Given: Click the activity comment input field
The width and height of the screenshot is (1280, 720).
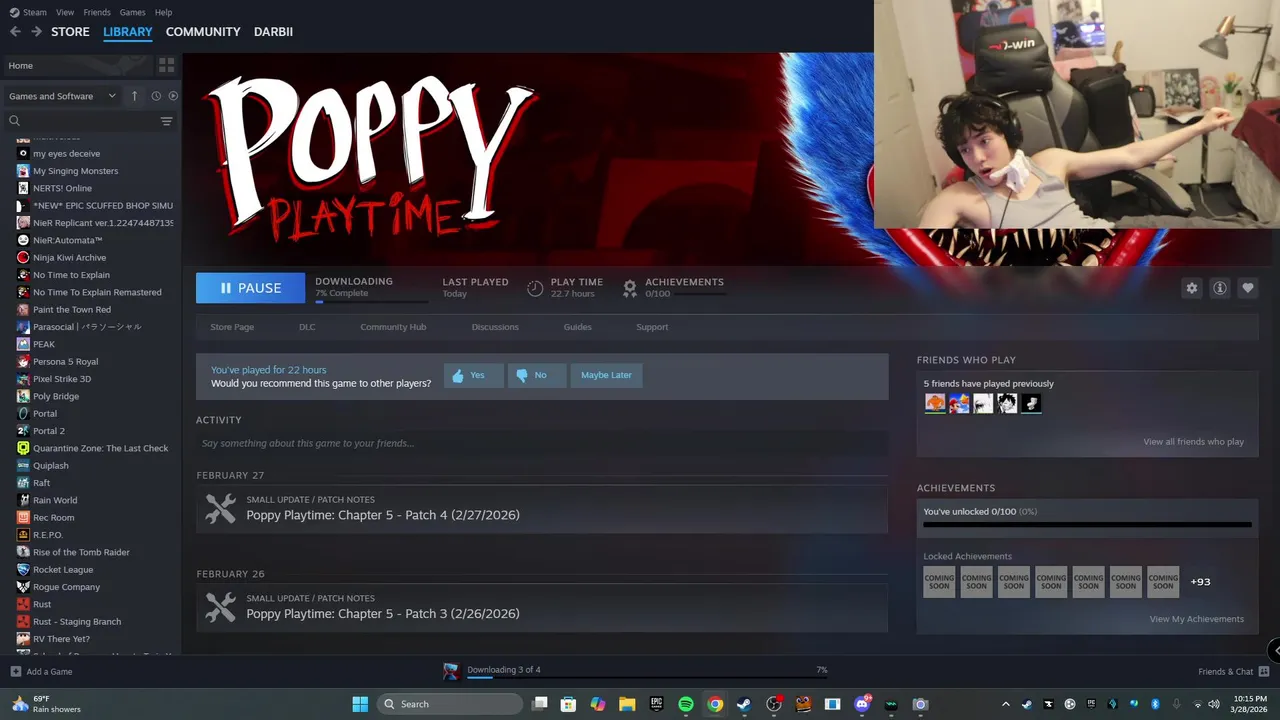Looking at the screenshot, I should click(542, 443).
